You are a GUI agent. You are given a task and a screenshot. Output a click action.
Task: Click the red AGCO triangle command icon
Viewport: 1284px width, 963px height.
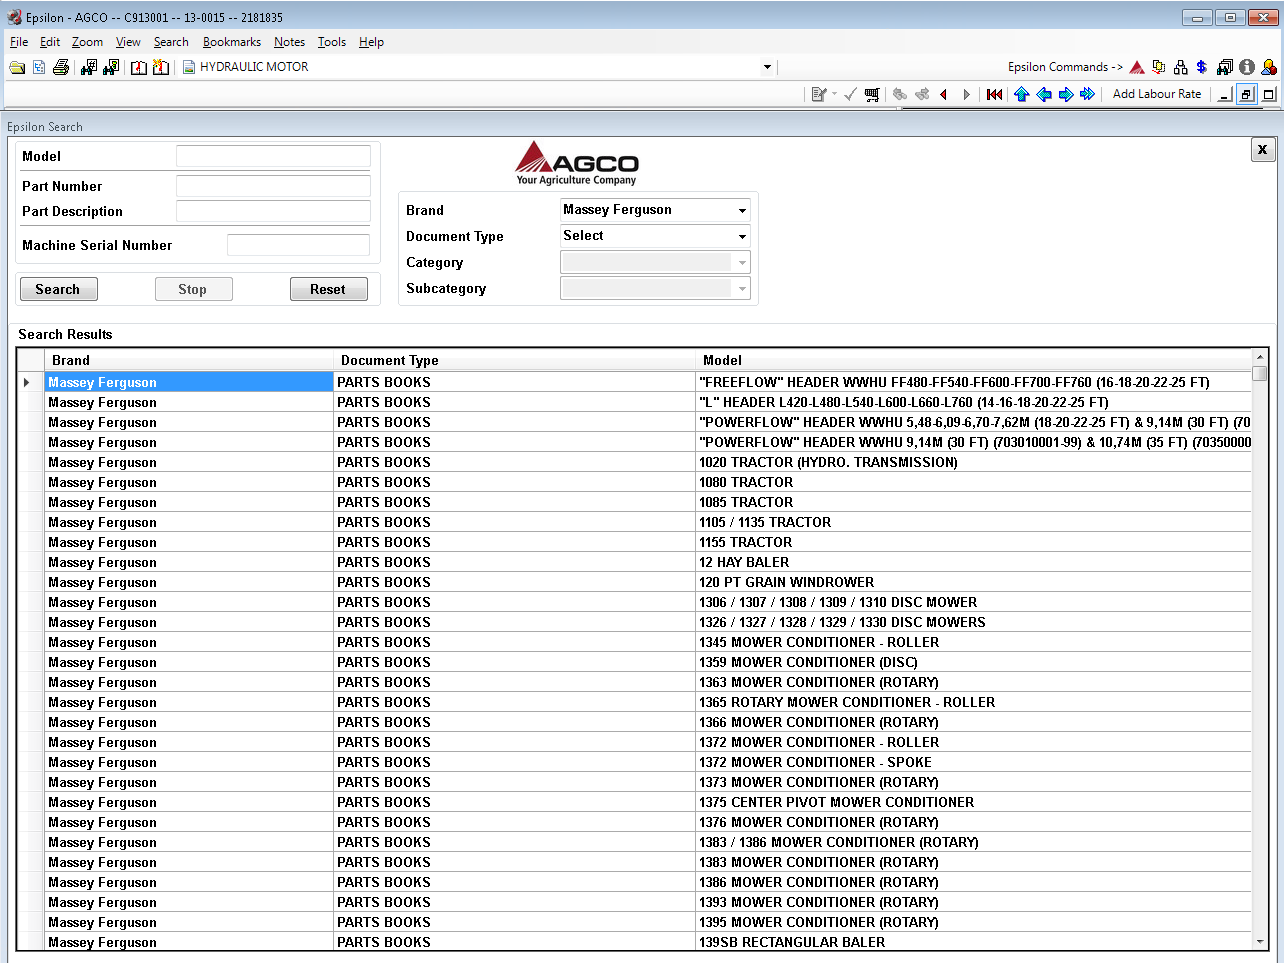click(x=1137, y=67)
